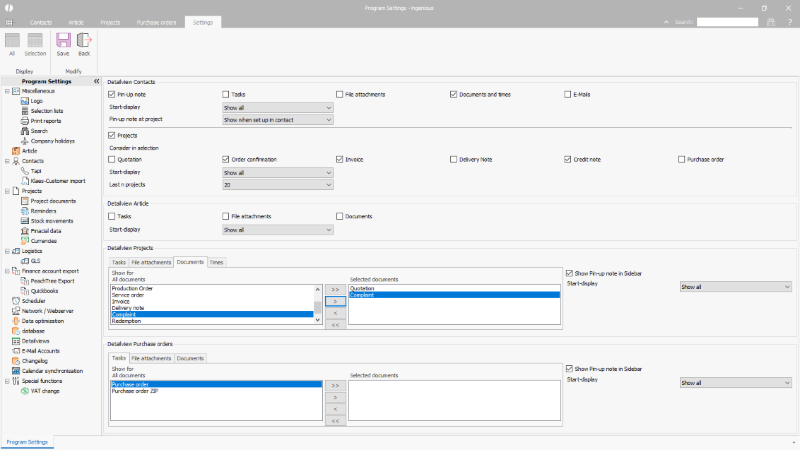The height and width of the screenshot is (450, 800).
Task: Click the add-all >> button for Projects documents
Action: [x=334, y=288]
